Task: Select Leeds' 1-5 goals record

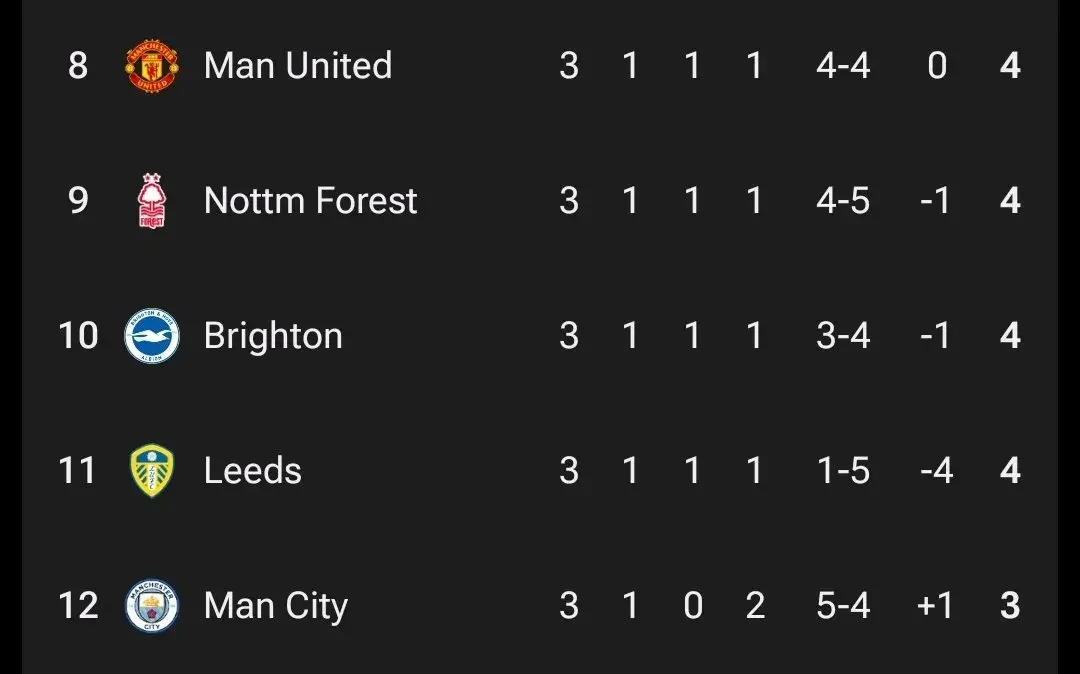Action: coord(842,471)
